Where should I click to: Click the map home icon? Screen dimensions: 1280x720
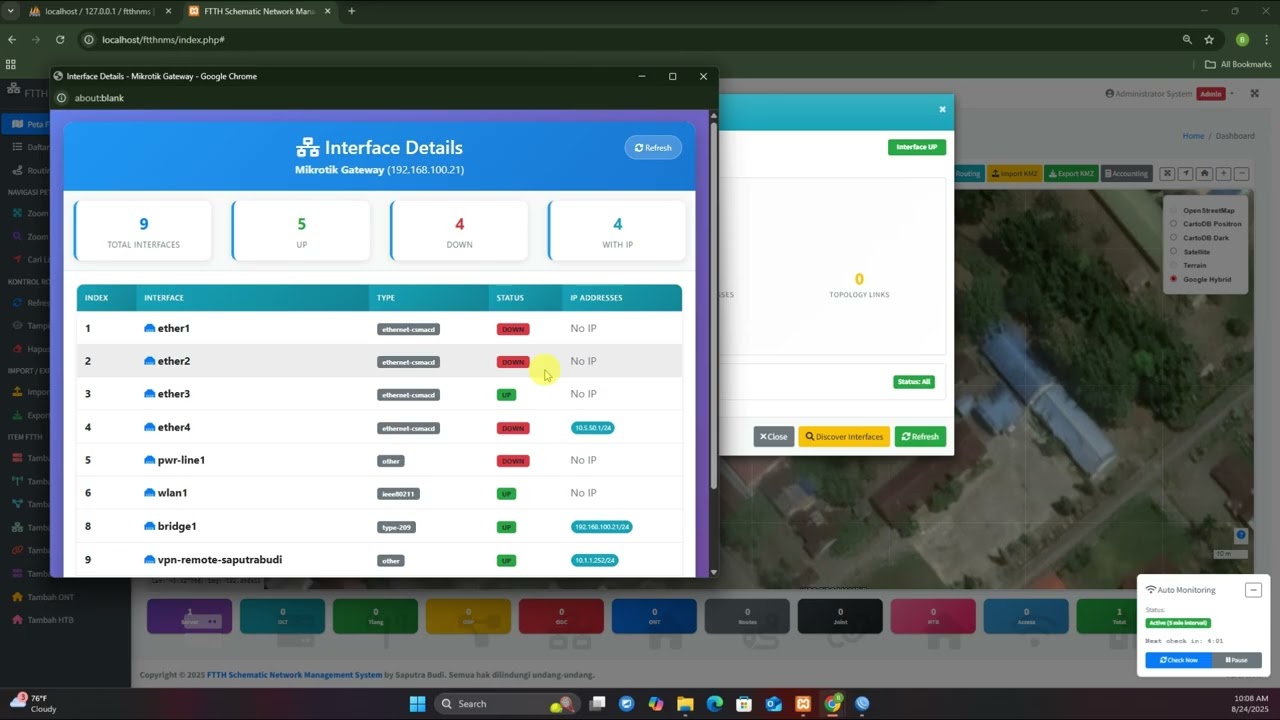click(x=1205, y=174)
